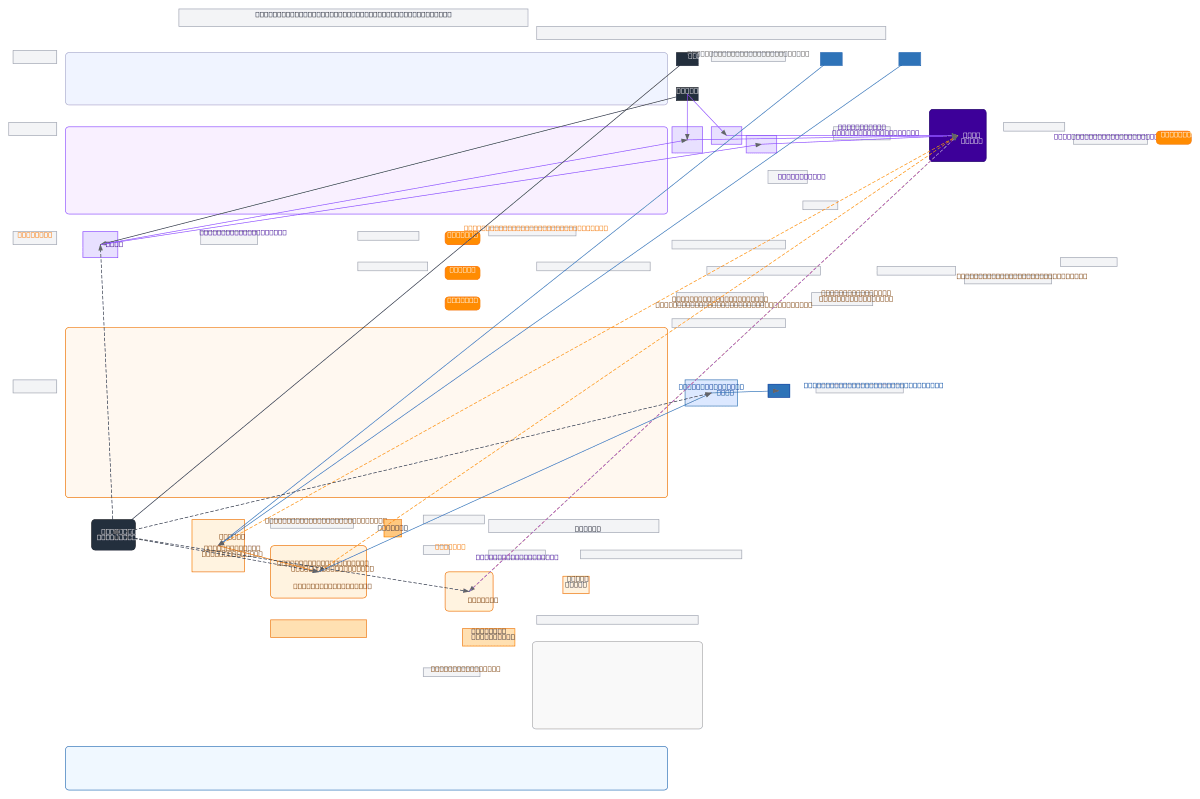Select the small solid blue square beside the light-blue node
1200x799 pixels.
[778, 391]
